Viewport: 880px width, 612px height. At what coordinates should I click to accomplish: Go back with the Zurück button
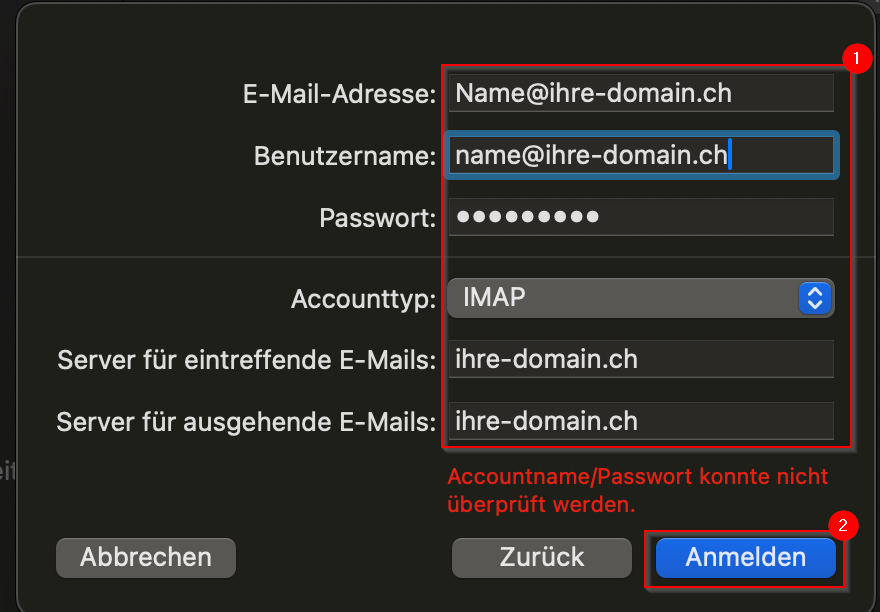pos(542,557)
